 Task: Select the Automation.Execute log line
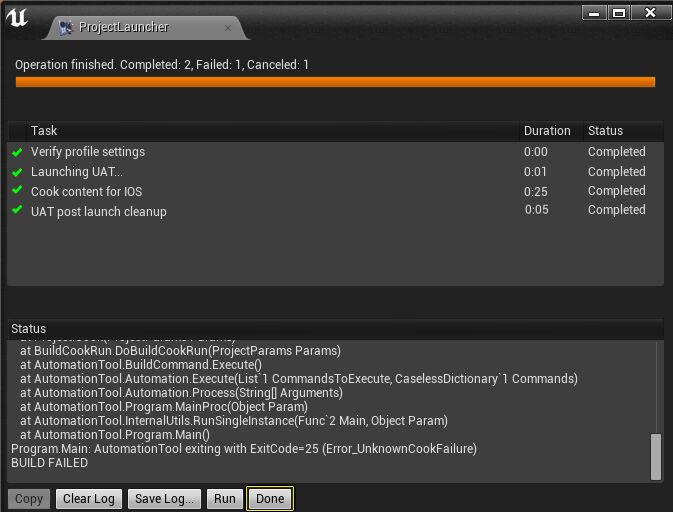click(299, 379)
